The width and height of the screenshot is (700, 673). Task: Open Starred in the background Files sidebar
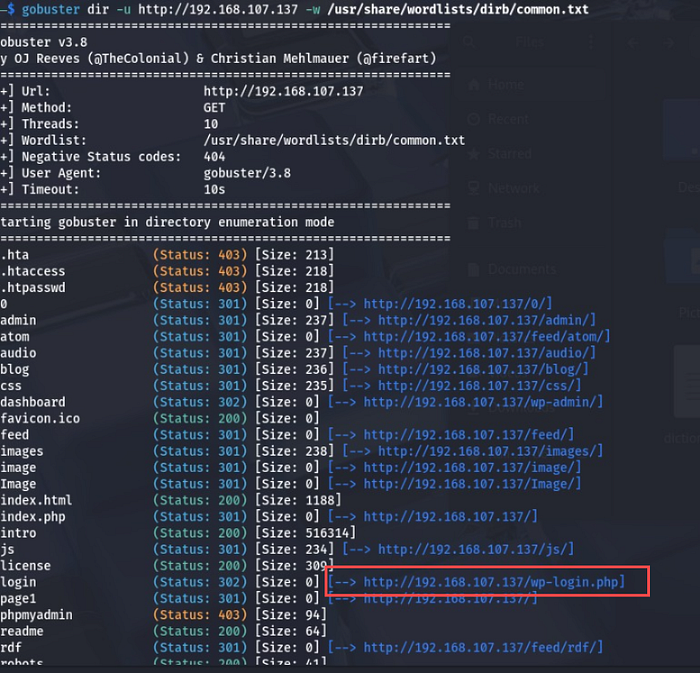point(500,154)
